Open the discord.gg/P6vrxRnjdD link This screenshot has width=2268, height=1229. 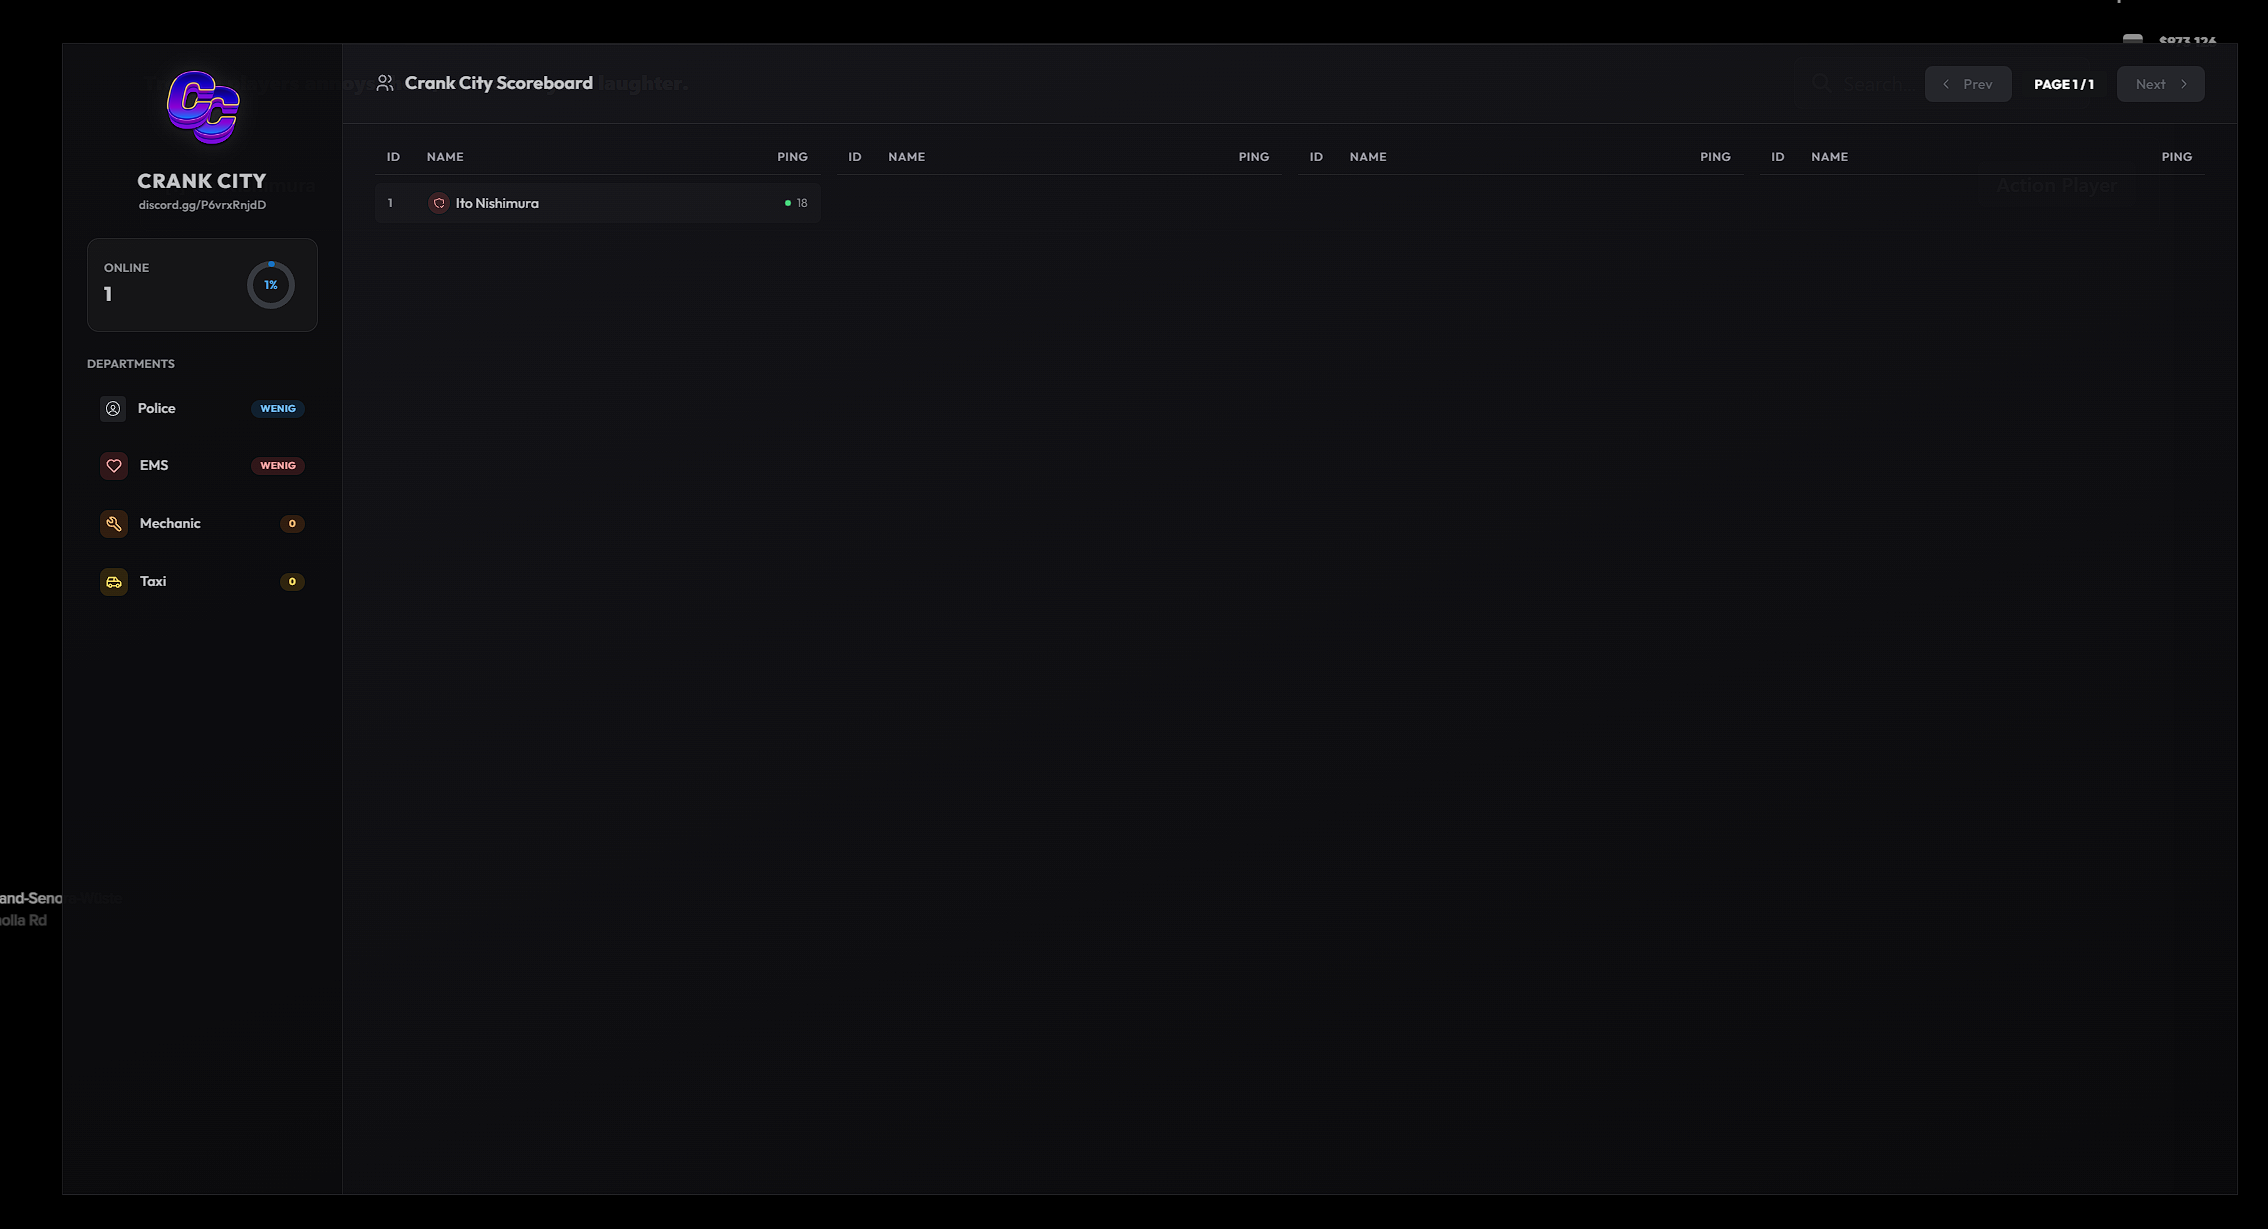(x=202, y=205)
